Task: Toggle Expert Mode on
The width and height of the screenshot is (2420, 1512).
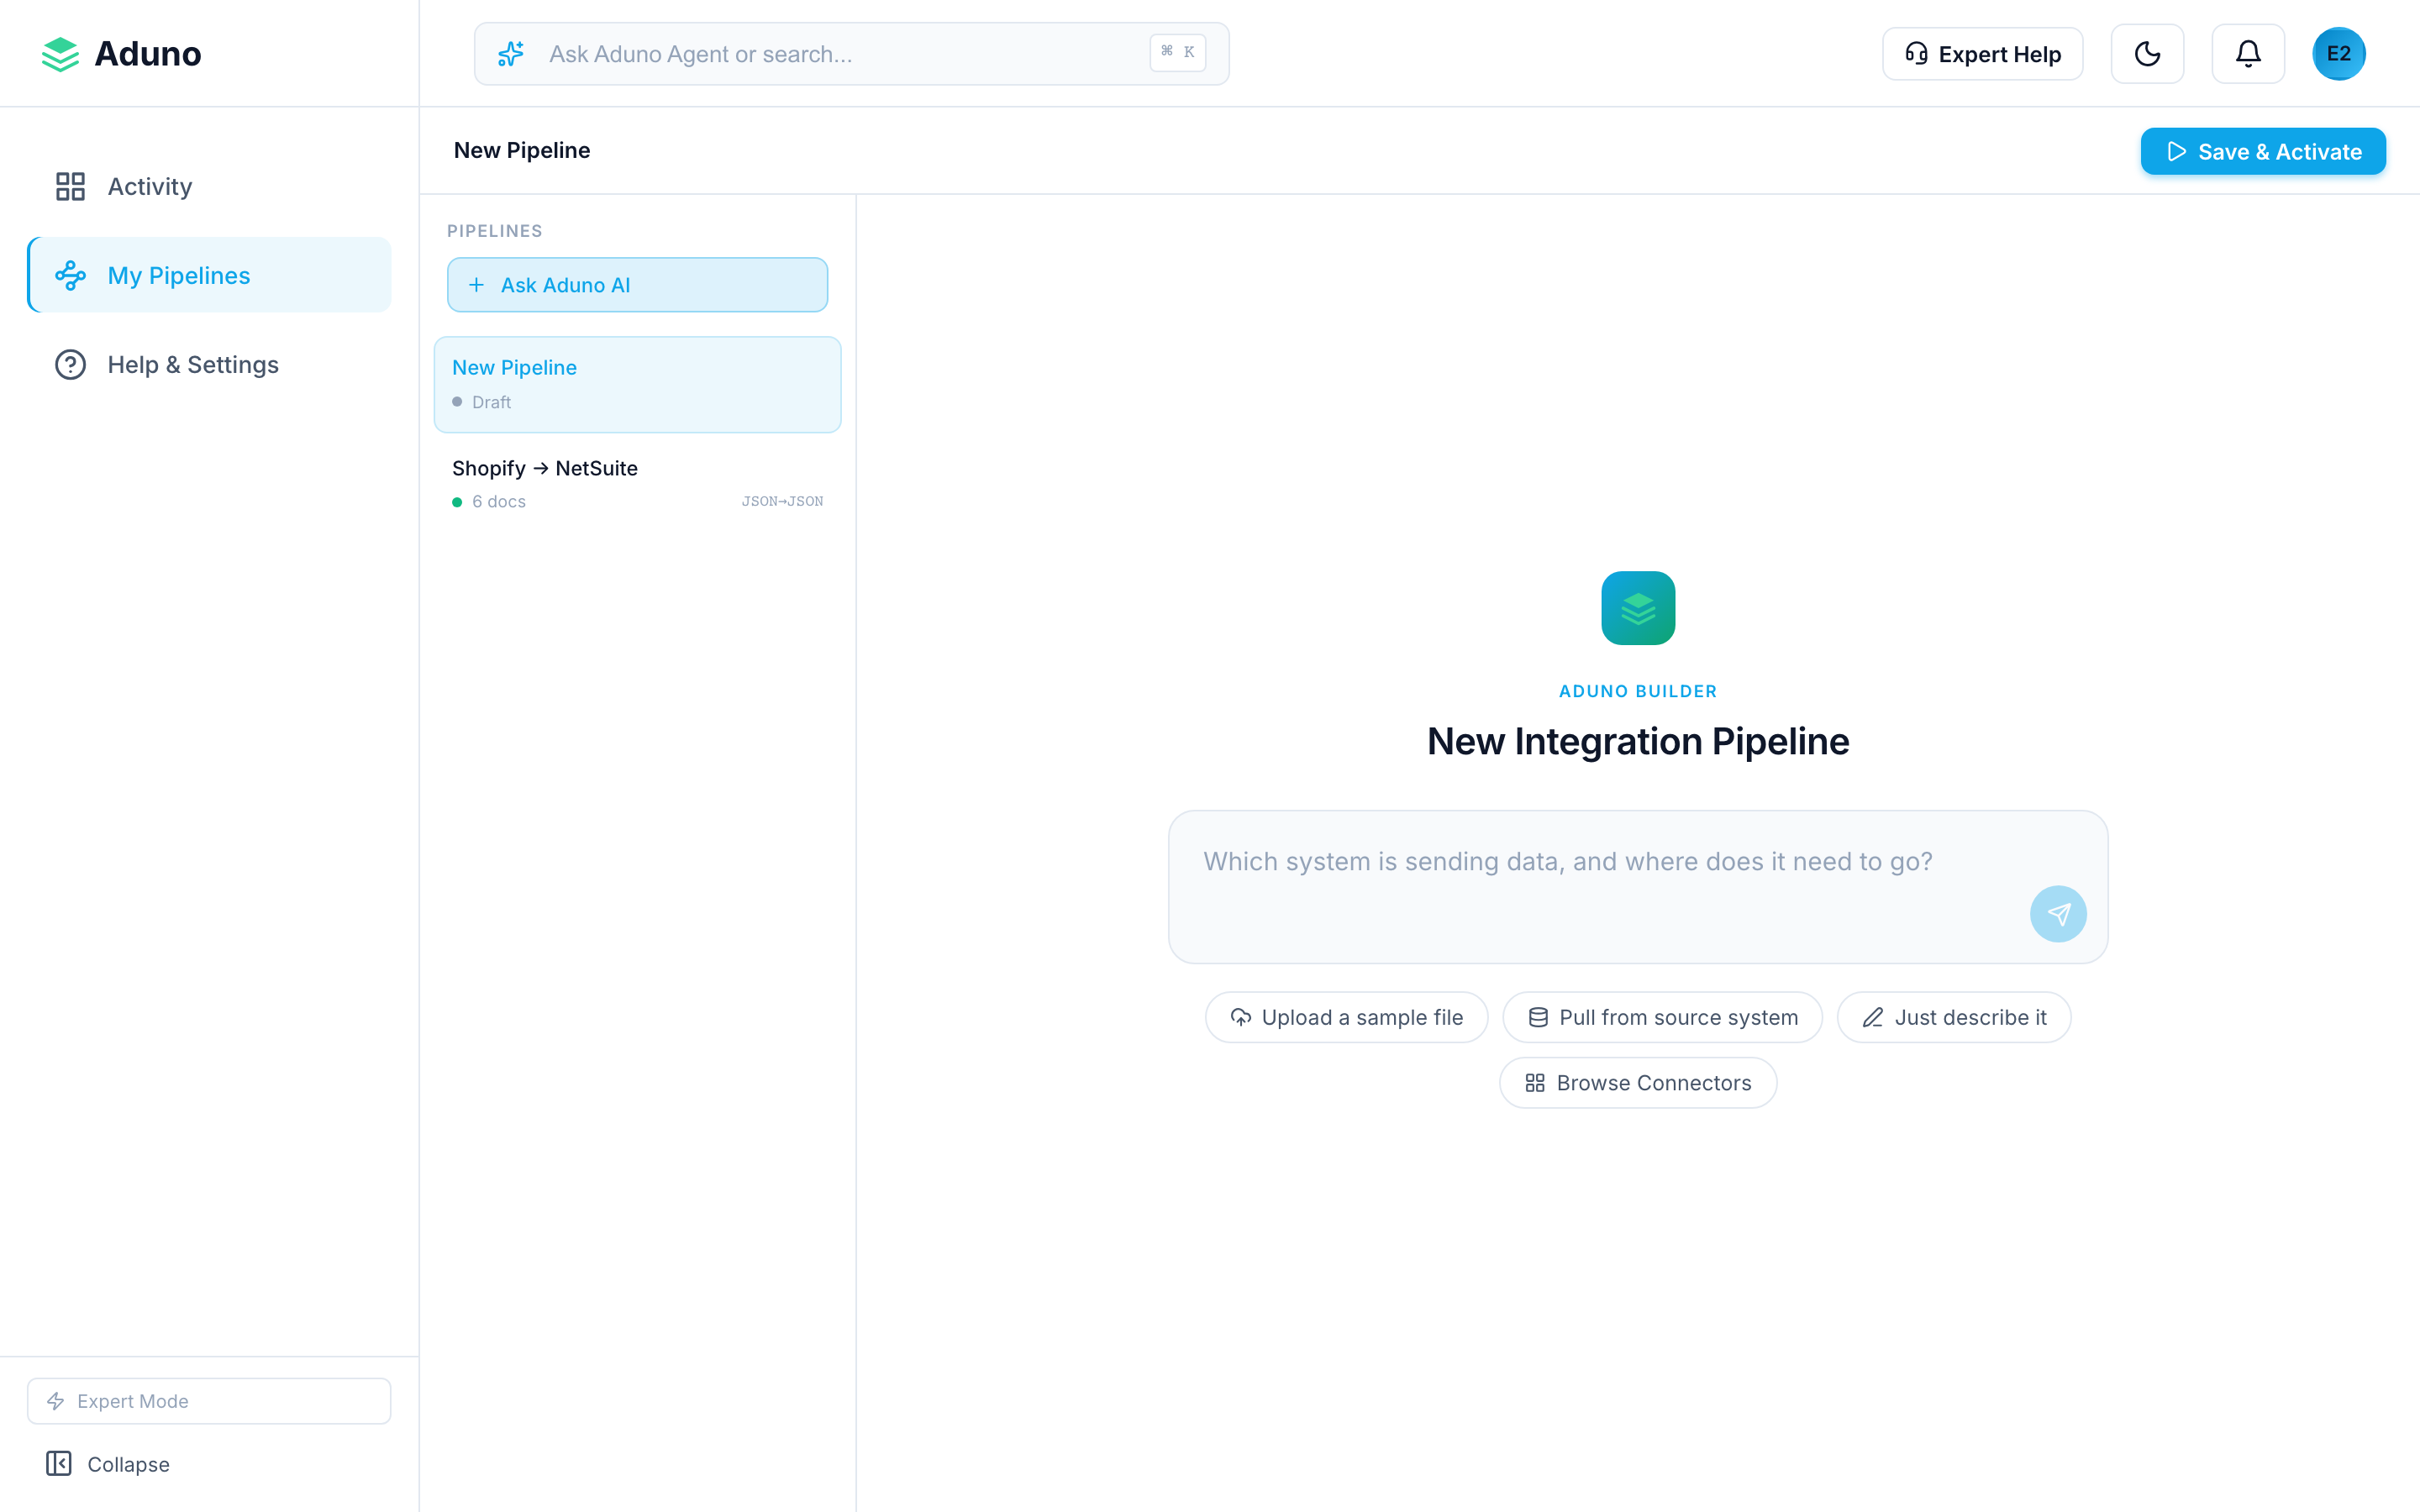Action: click(209, 1400)
